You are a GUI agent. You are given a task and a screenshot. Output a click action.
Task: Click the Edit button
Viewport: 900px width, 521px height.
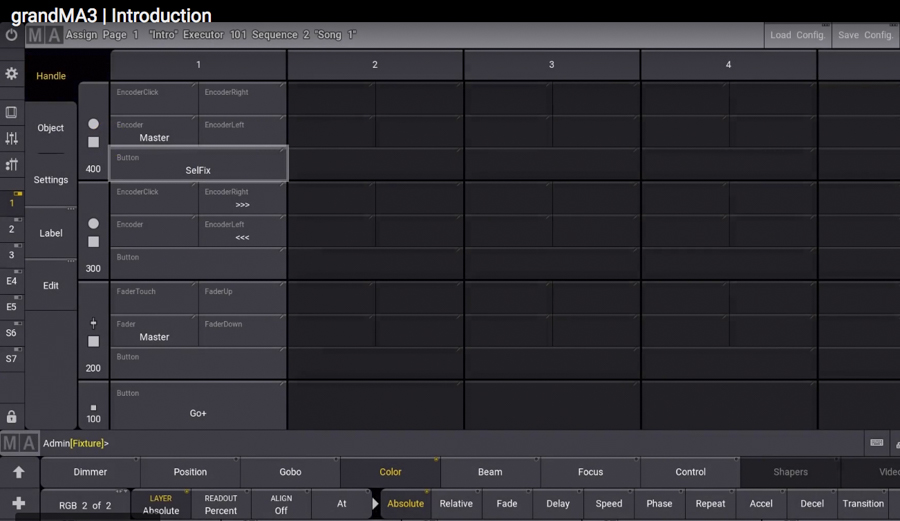[x=51, y=285]
